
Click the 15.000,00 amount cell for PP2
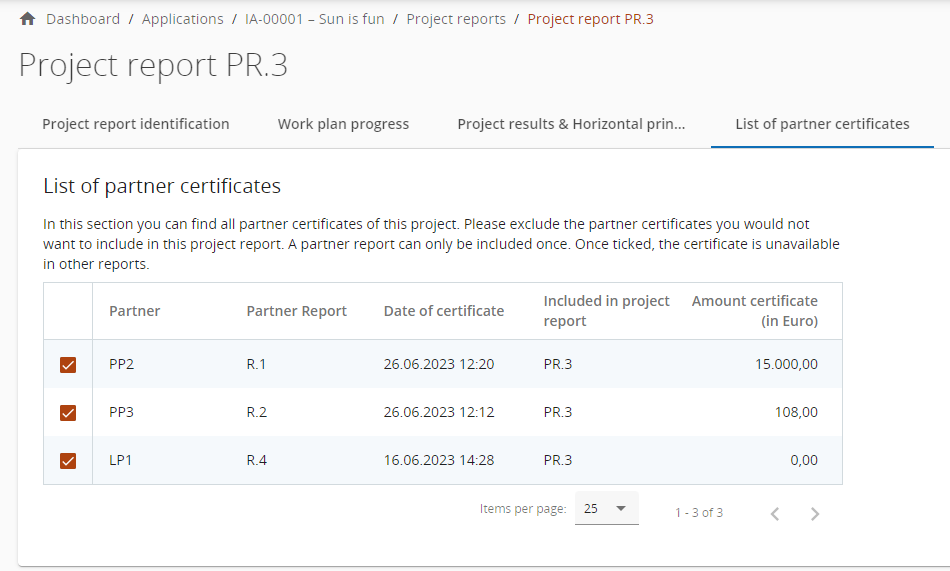pyautogui.click(x=786, y=364)
